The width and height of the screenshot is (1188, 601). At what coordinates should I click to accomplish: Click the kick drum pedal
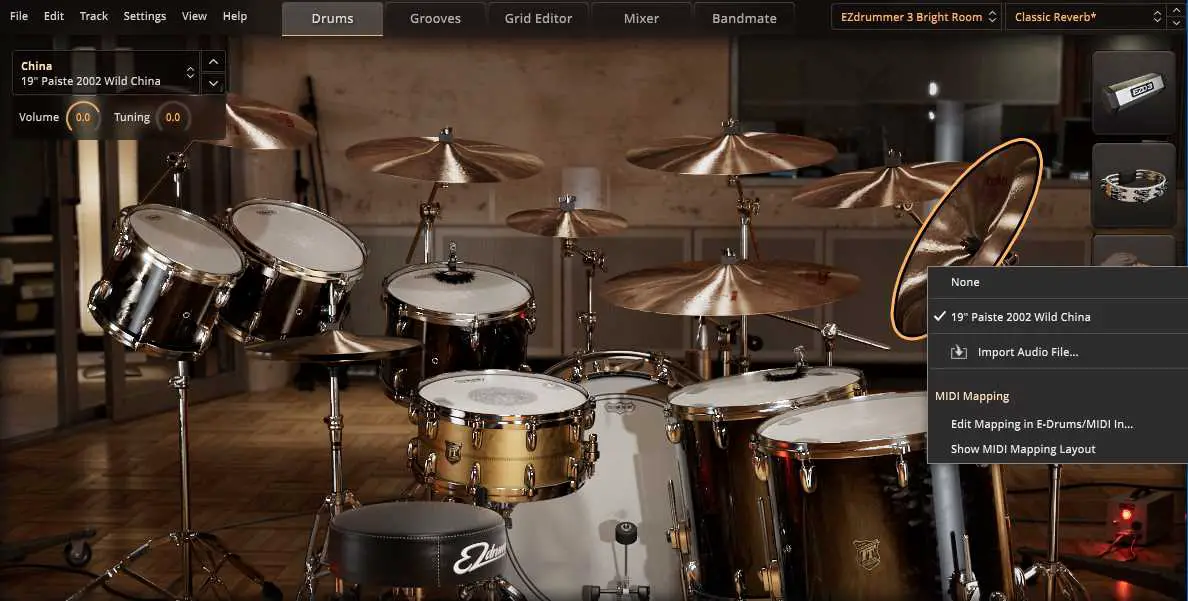[x=627, y=535]
